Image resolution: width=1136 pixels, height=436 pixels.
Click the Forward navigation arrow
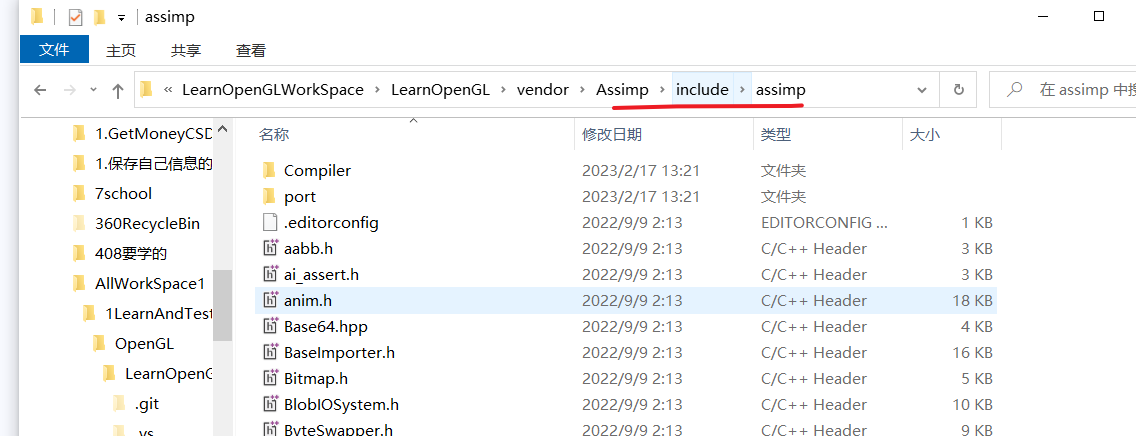pos(70,90)
